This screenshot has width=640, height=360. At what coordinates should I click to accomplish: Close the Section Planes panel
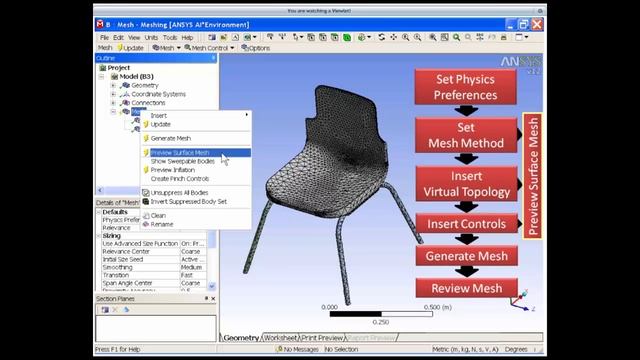coord(213,299)
